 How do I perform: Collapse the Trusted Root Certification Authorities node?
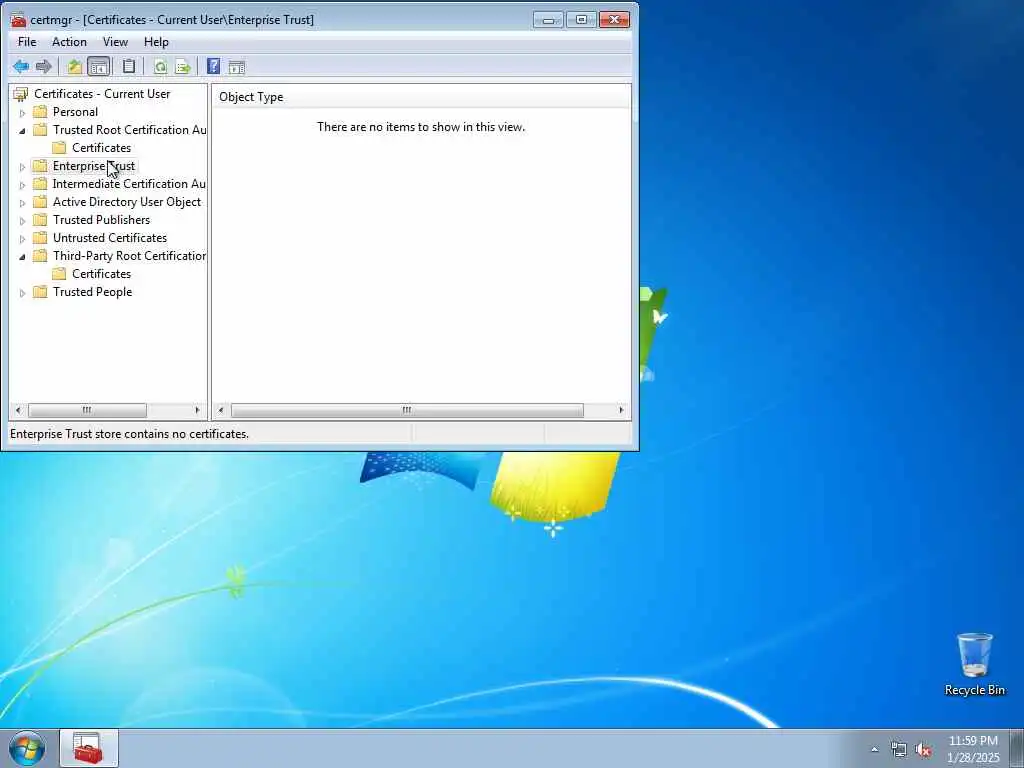tap(22, 131)
